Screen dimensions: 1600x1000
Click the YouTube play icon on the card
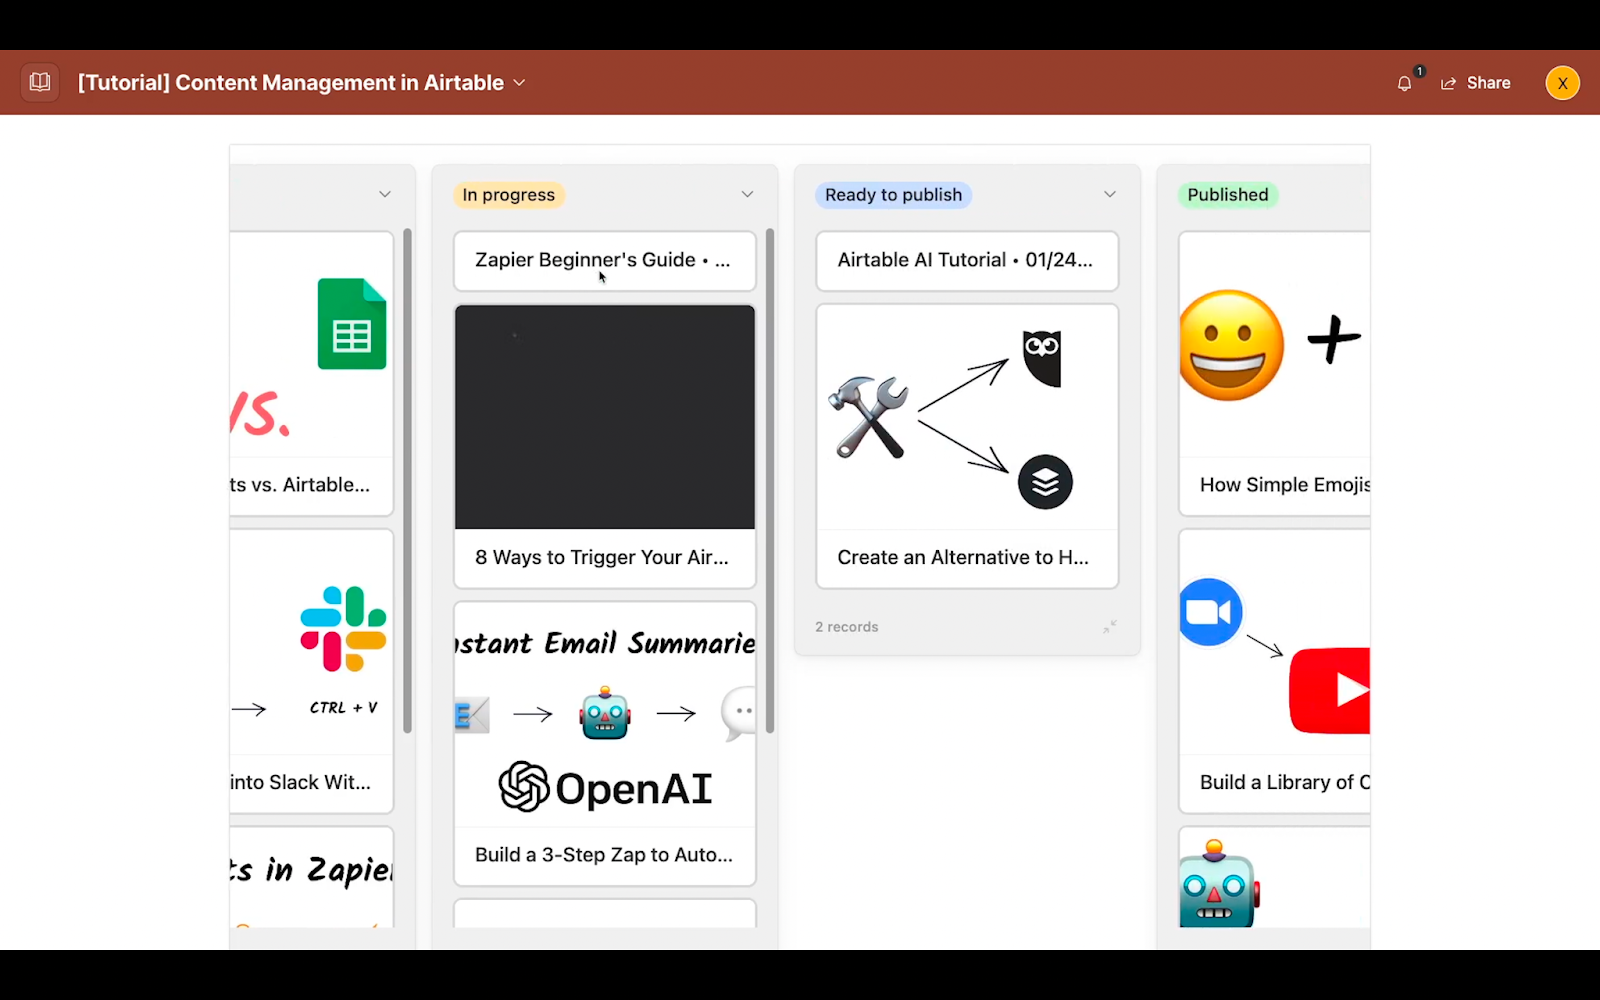click(1330, 690)
